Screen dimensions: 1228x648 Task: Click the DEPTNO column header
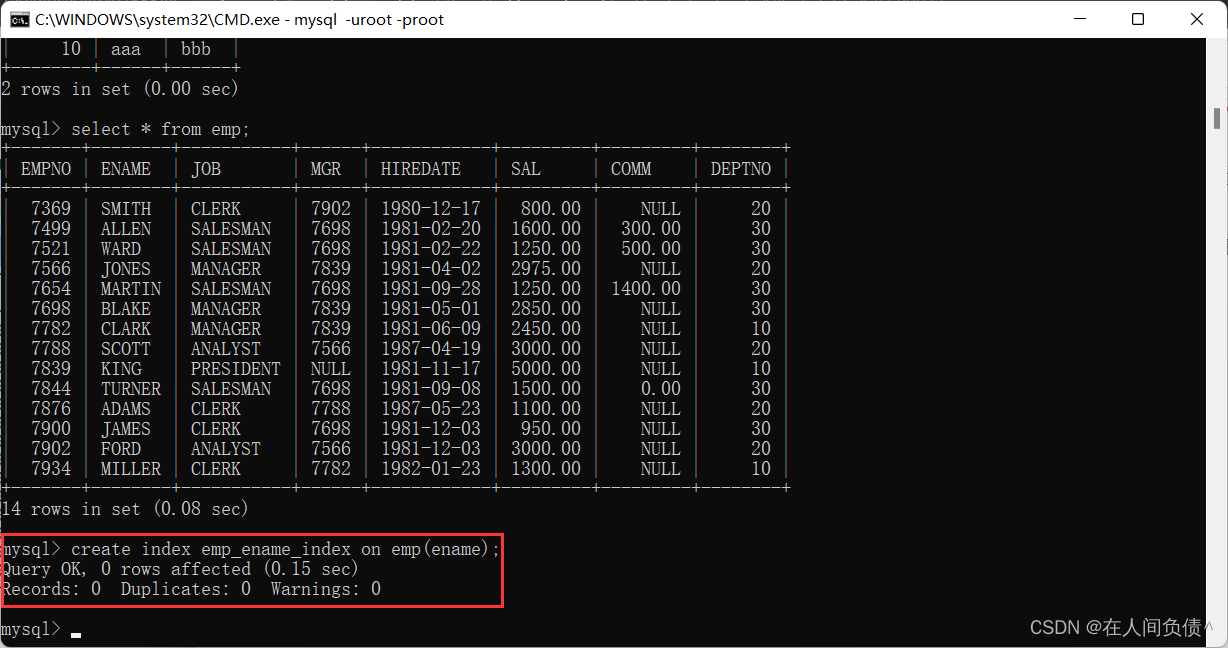click(740, 169)
